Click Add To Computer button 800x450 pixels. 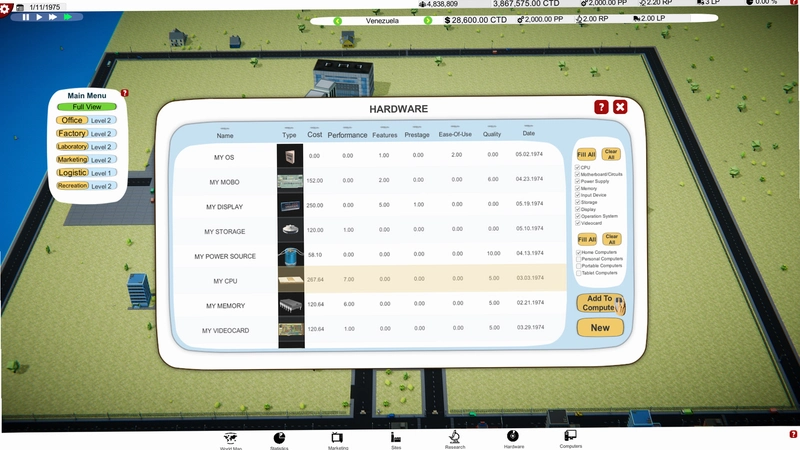601,303
